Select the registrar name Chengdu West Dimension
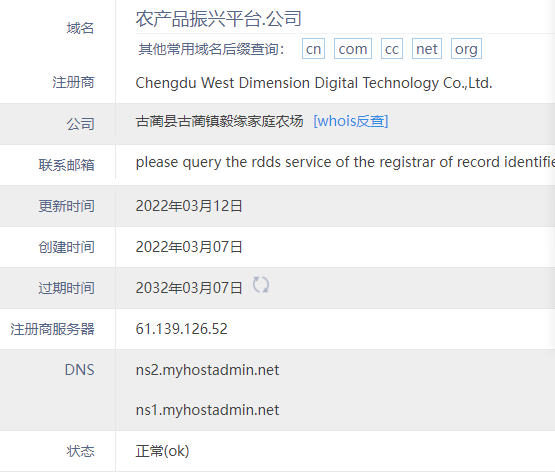 [x=314, y=83]
